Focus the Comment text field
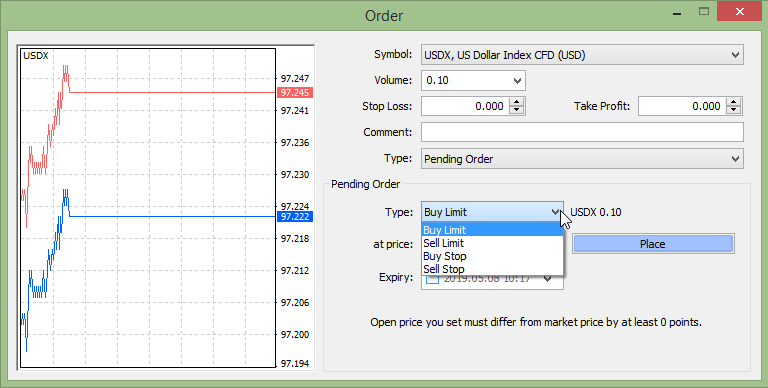The height and width of the screenshot is (388, 768). (x=582, y=132)
